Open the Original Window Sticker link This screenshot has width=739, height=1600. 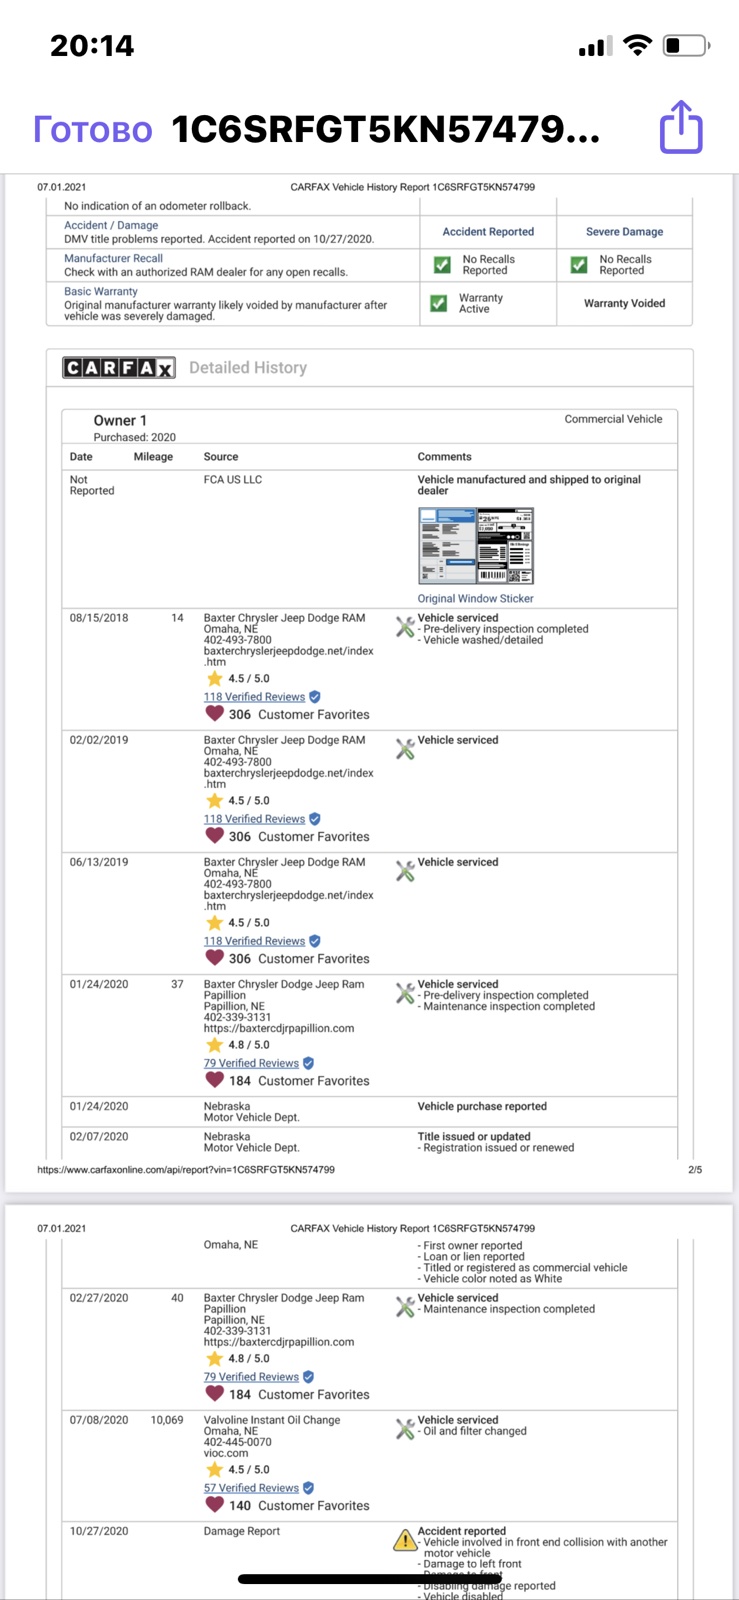click(x=476, y=598)
